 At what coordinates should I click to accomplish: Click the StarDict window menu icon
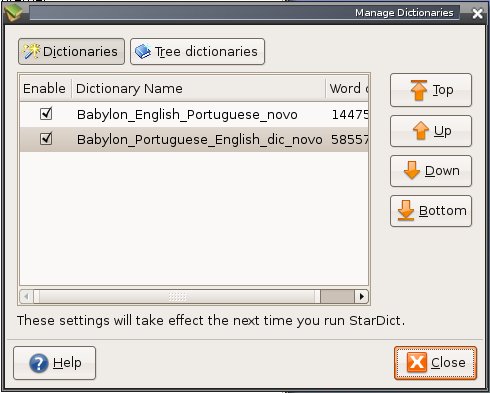(x=14, y=12)
